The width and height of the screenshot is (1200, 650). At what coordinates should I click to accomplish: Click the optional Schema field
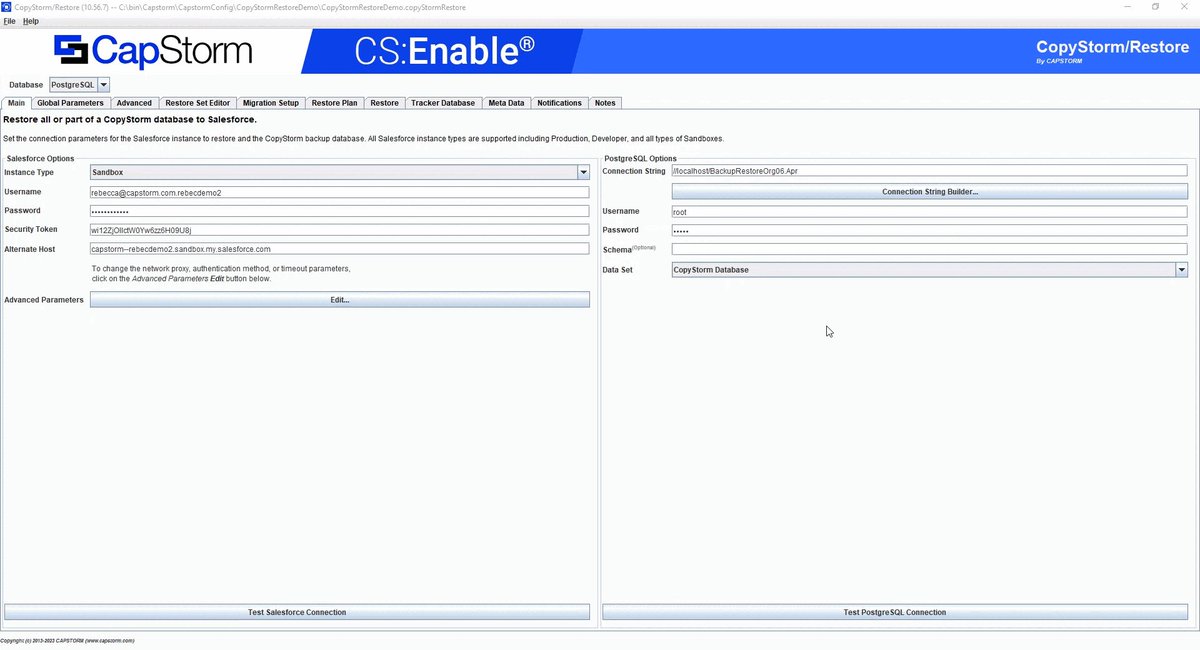tap(929, 249)
